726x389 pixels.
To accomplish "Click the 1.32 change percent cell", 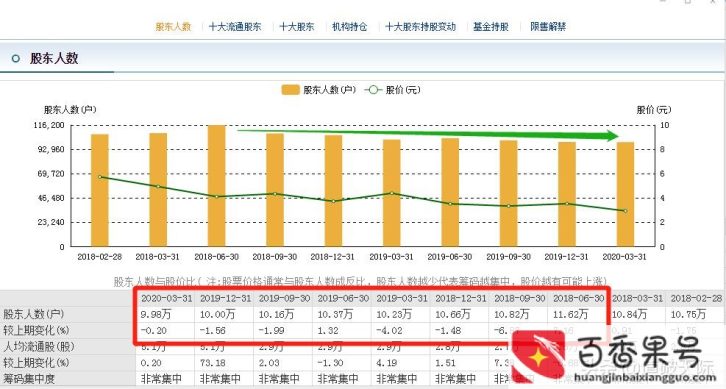I will point(328,331).
